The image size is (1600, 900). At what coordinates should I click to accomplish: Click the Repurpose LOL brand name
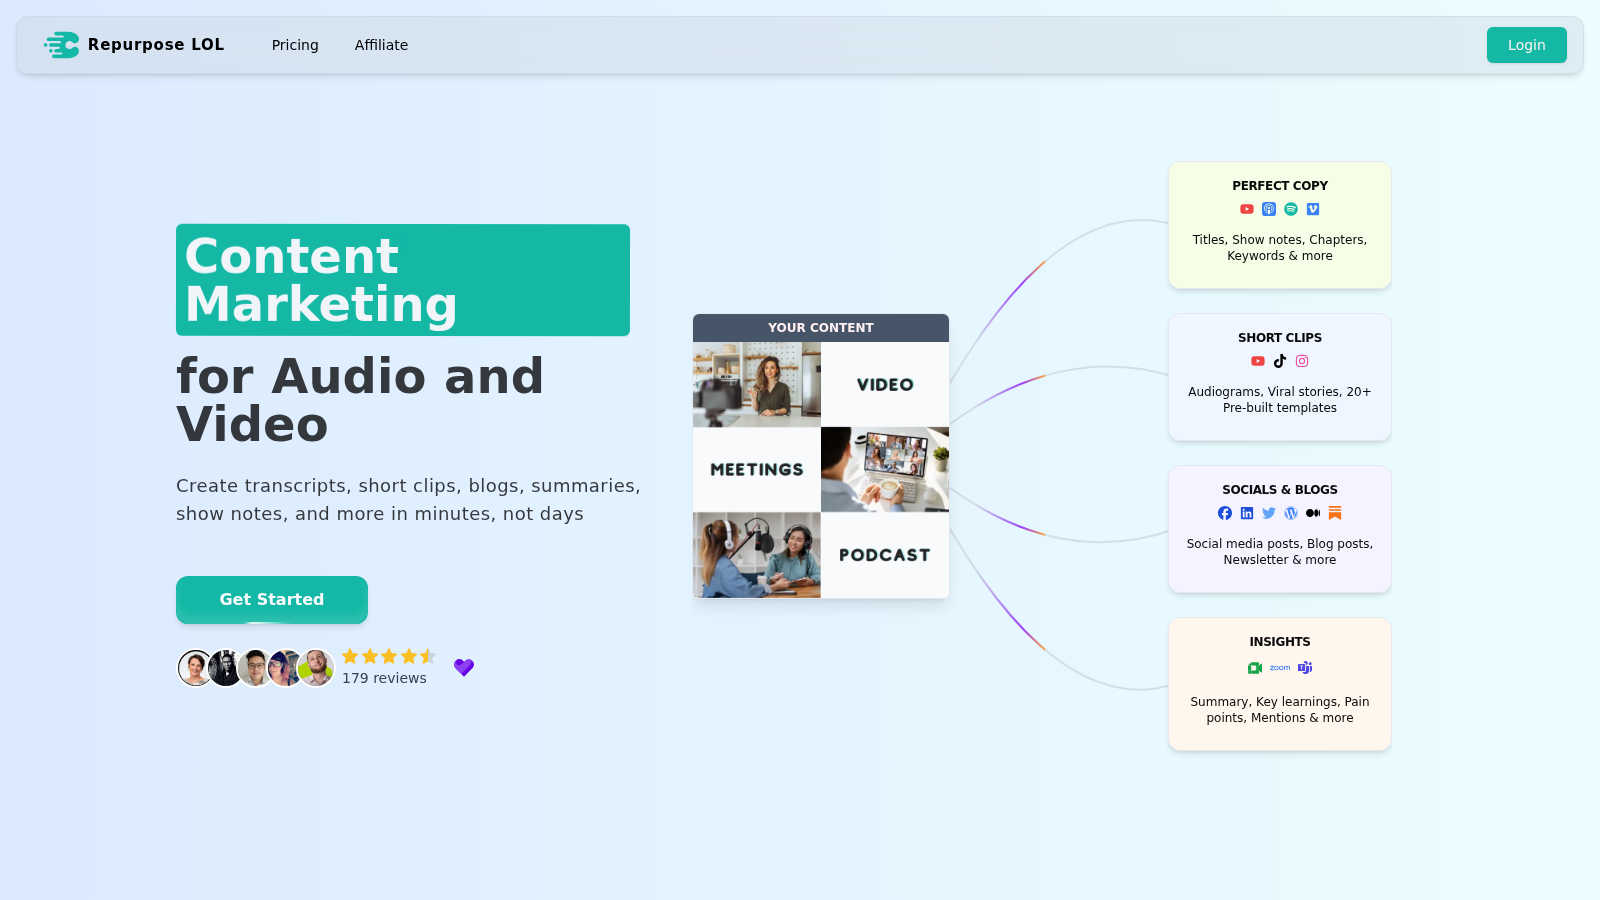click(x=156, y=44)
